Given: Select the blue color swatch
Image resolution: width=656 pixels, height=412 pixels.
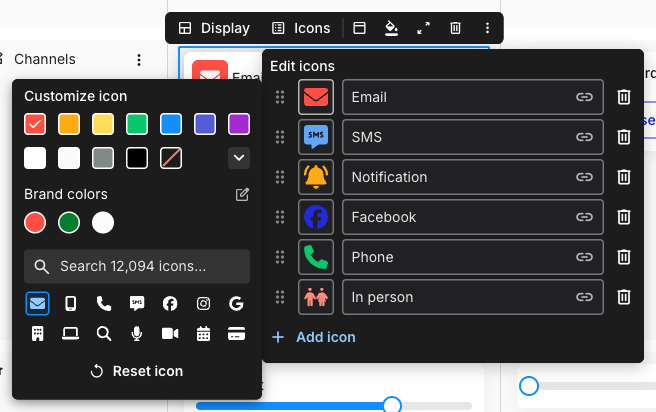Looking at the screenshot, I should point(171,124).
